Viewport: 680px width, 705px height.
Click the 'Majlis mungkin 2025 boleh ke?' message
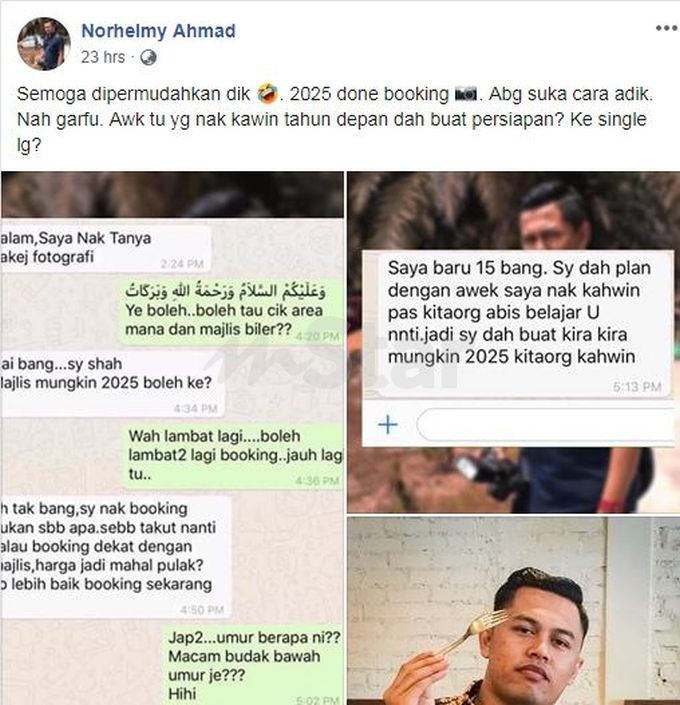point(112,383)
